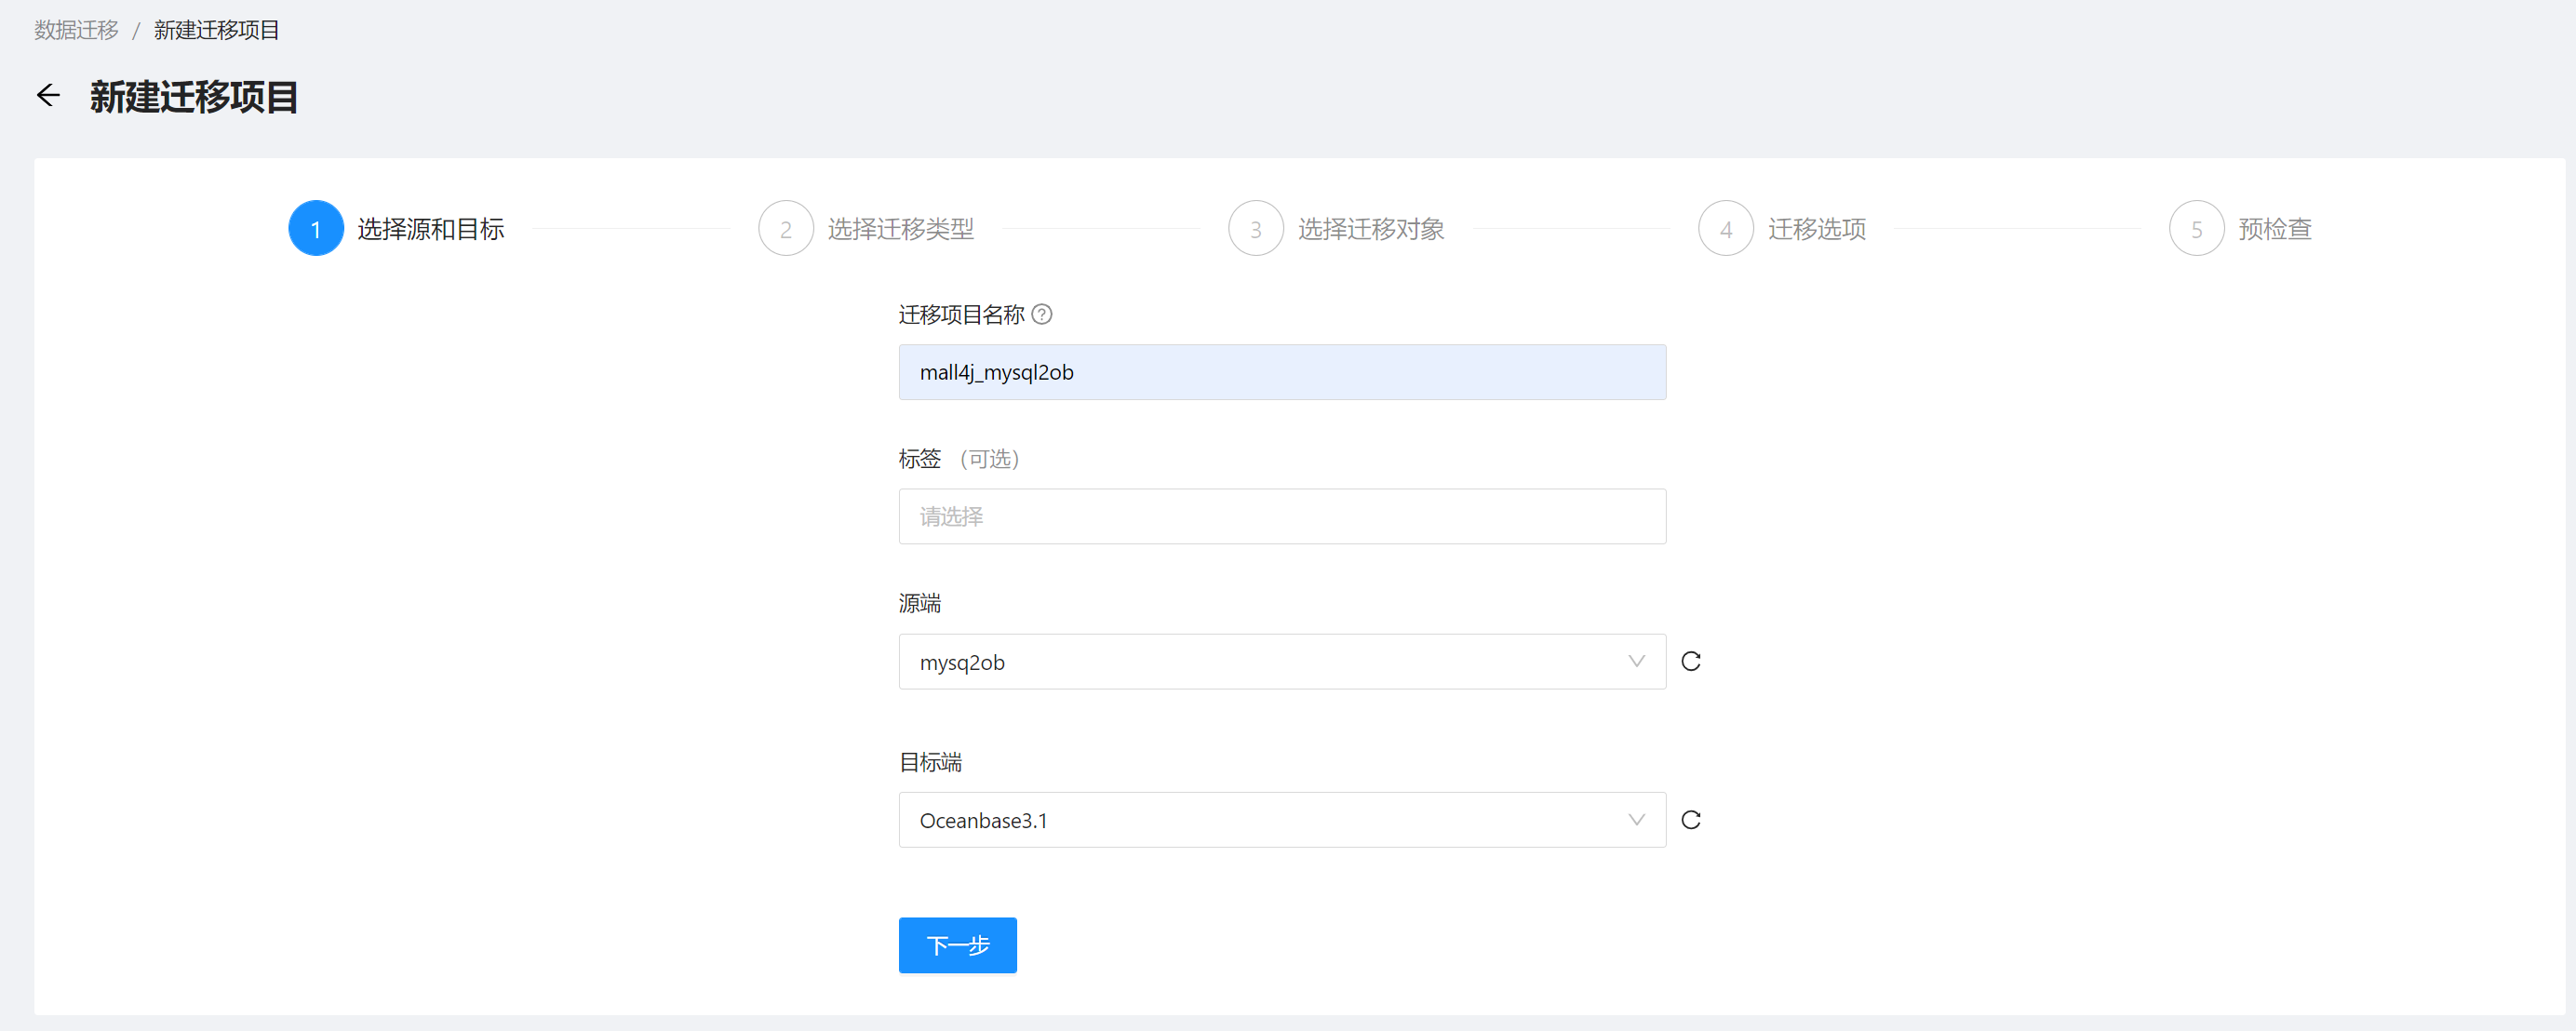The width and height of the screenshot is (2576, 1031).
Task: Click step 2 circle icon
Action: click(x=785, y=229)
